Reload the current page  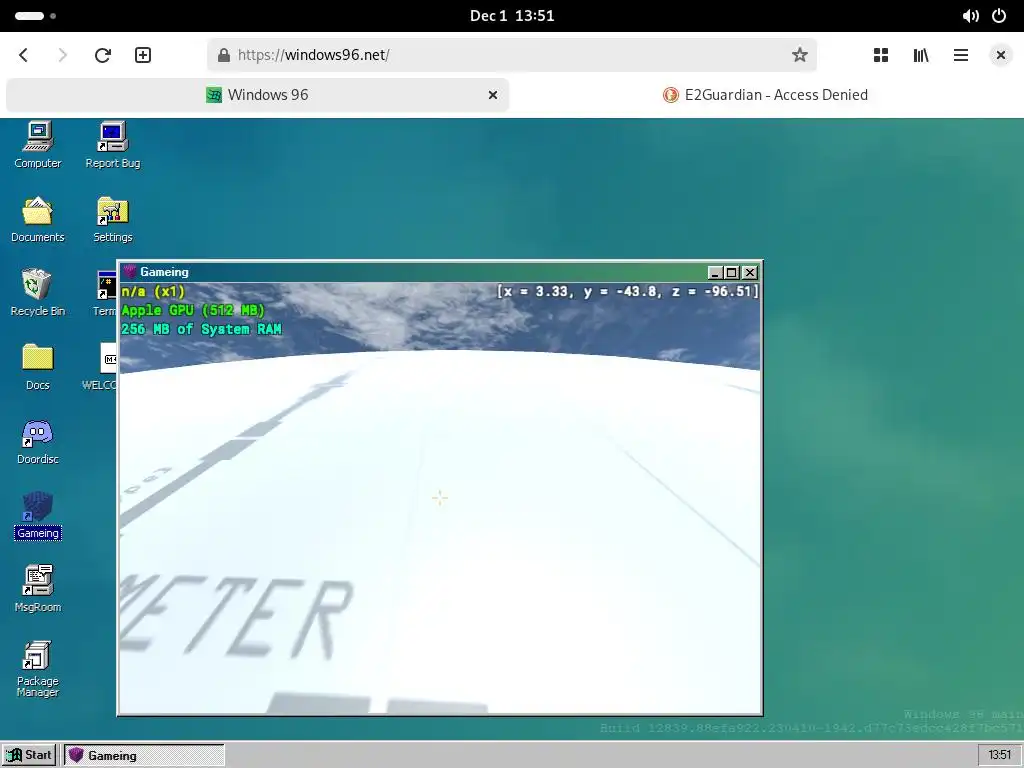click(103, 55)
